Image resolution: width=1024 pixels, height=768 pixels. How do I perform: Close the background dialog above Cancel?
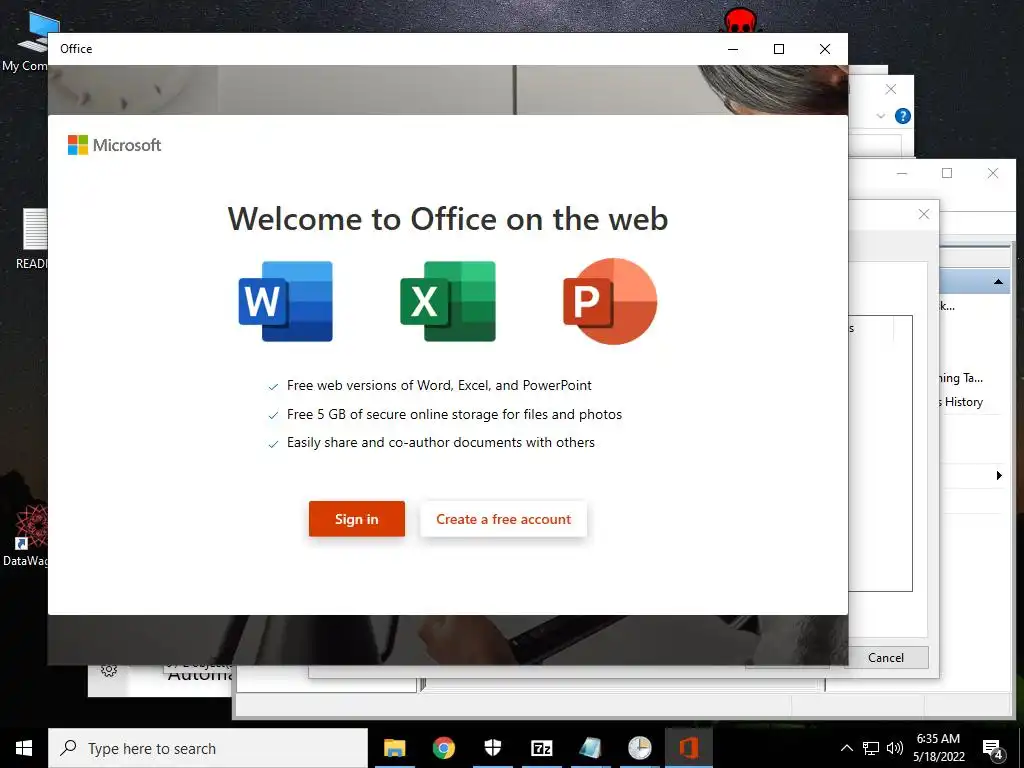click(x=923, y=214)
